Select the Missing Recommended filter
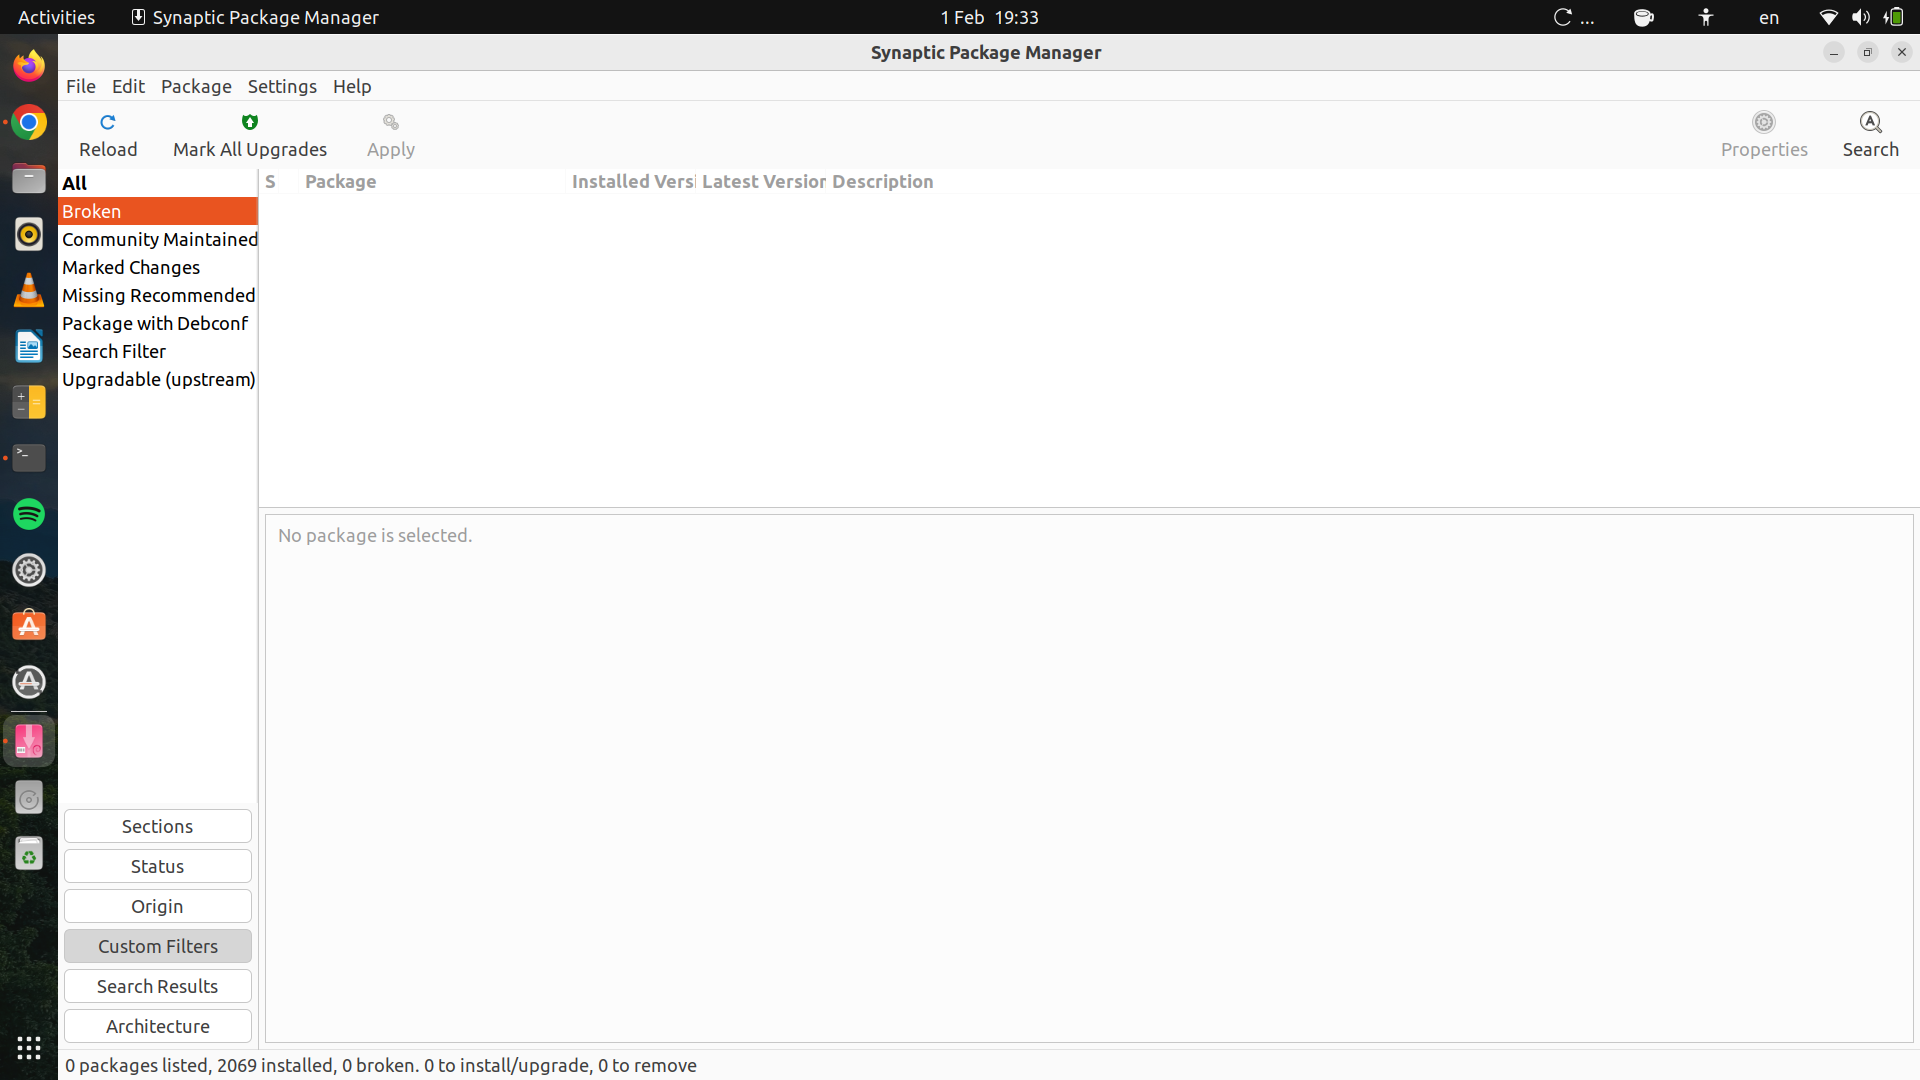 coord(158,295)
